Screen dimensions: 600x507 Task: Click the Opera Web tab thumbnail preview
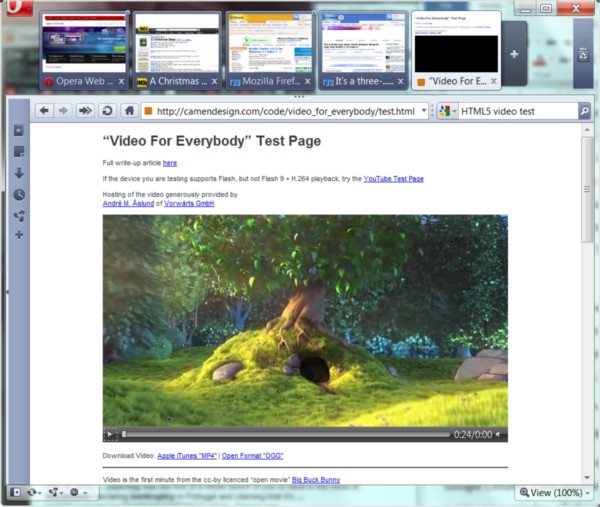(84, 43)
